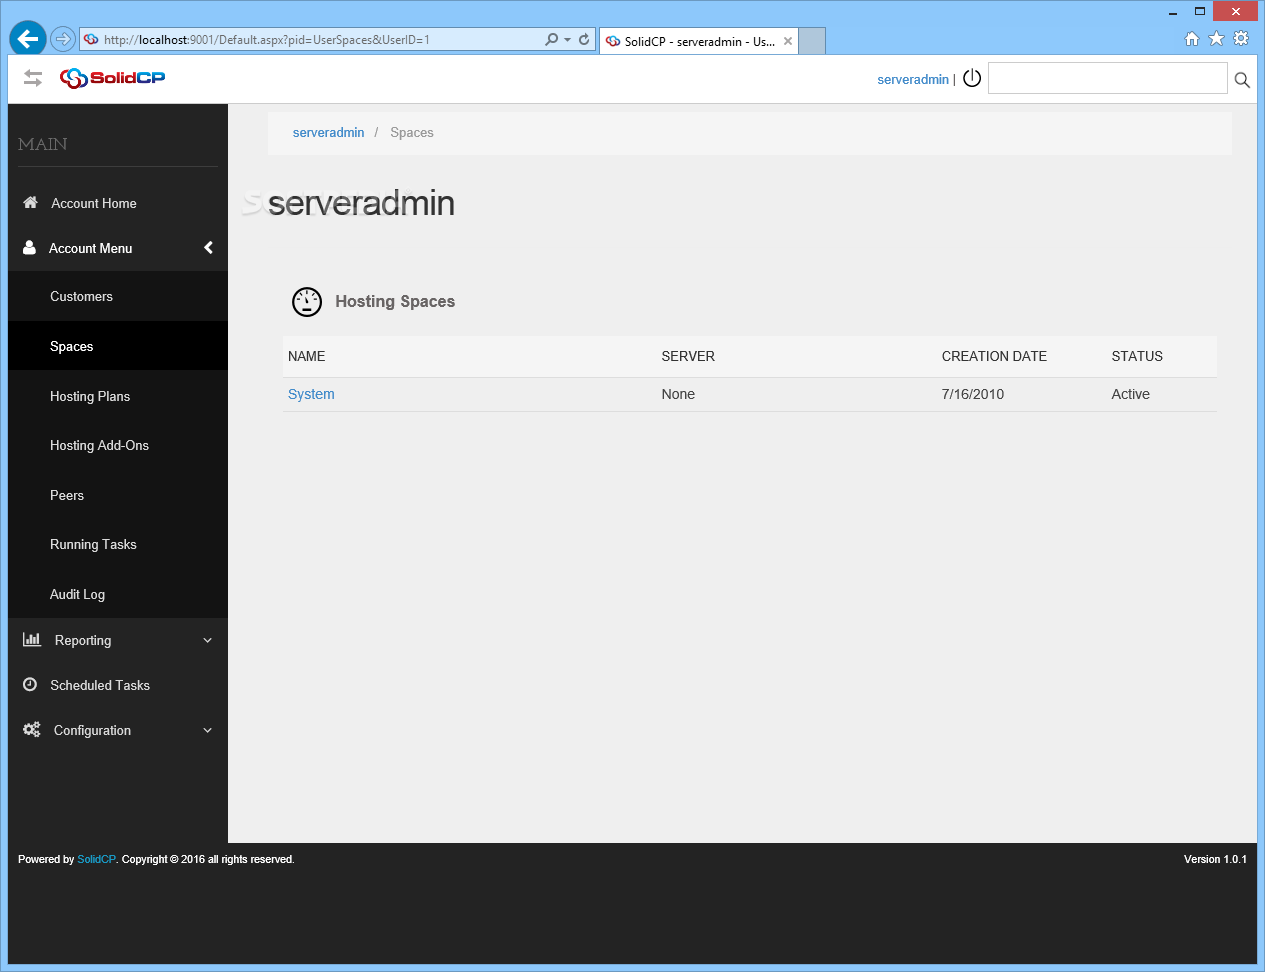Click the Reporting bar chart icon
The height and width of the screenshot is (972, 1265).
32,639
